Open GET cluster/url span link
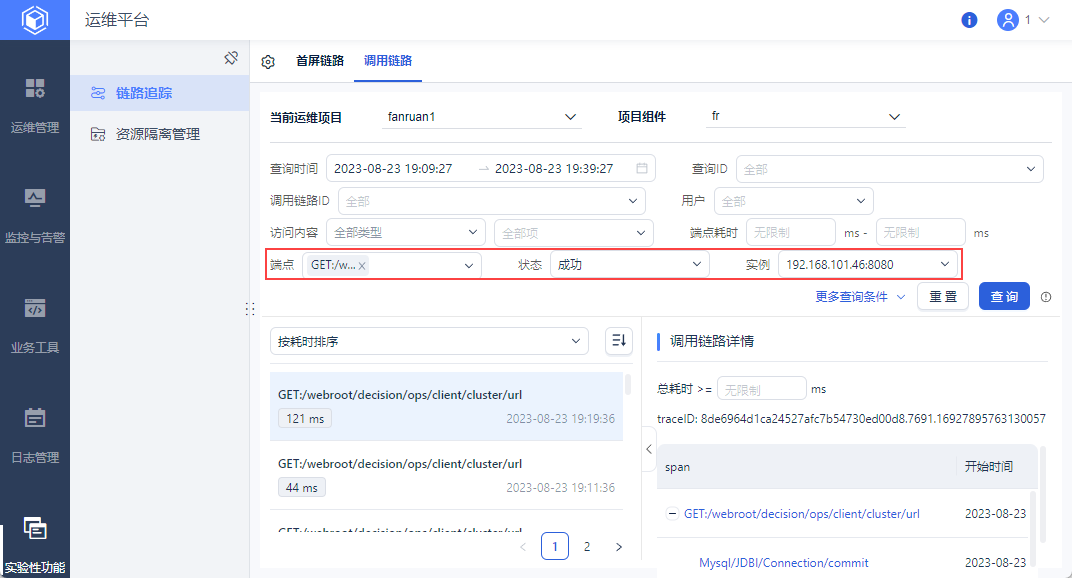This screenshot has height=578, width=1072. pyautogui.click(x=802, y=514)
